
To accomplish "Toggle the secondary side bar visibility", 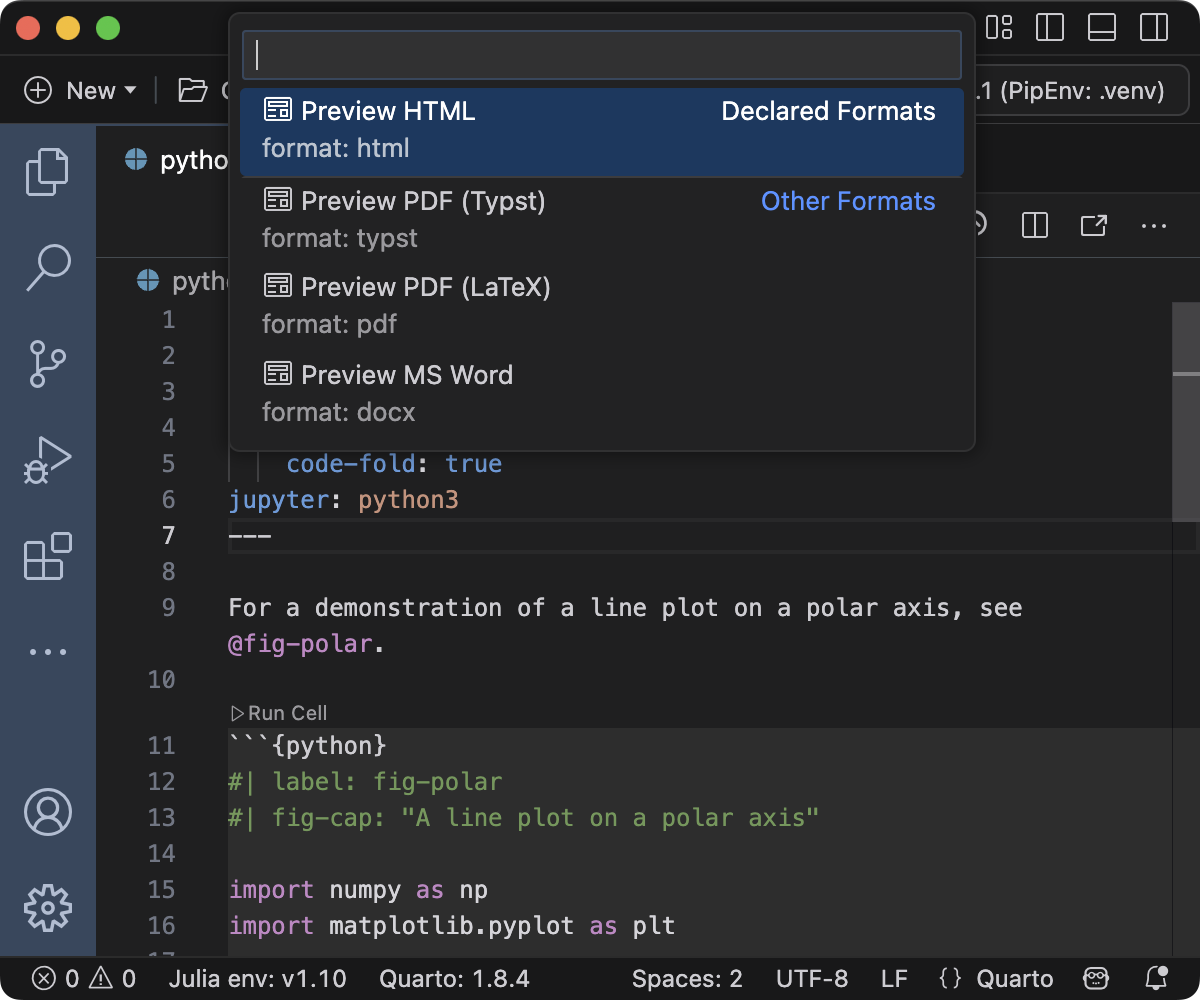I will click(1153, 28).
